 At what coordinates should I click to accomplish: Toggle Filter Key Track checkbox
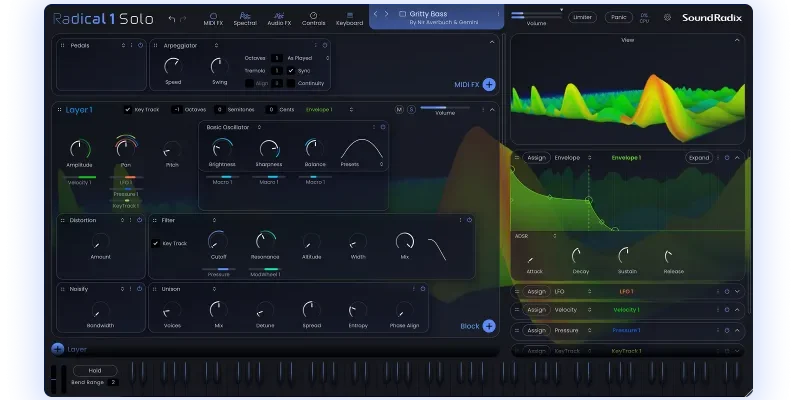click(155, 244)
